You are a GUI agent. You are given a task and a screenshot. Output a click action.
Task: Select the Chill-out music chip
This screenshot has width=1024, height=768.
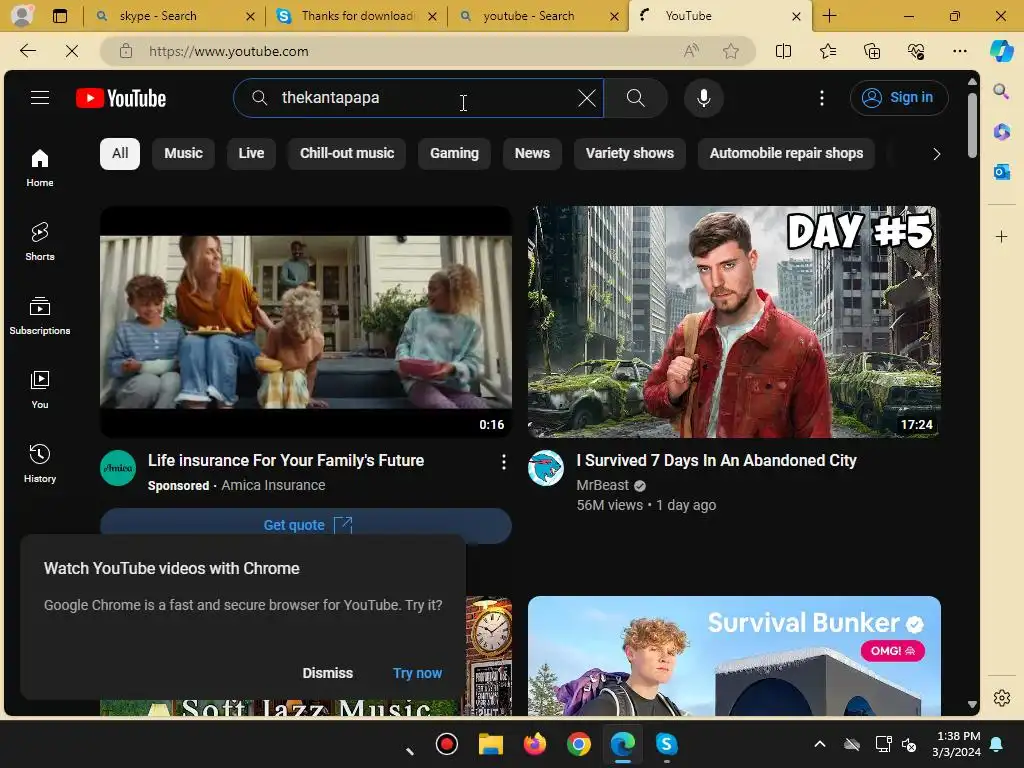347,153
